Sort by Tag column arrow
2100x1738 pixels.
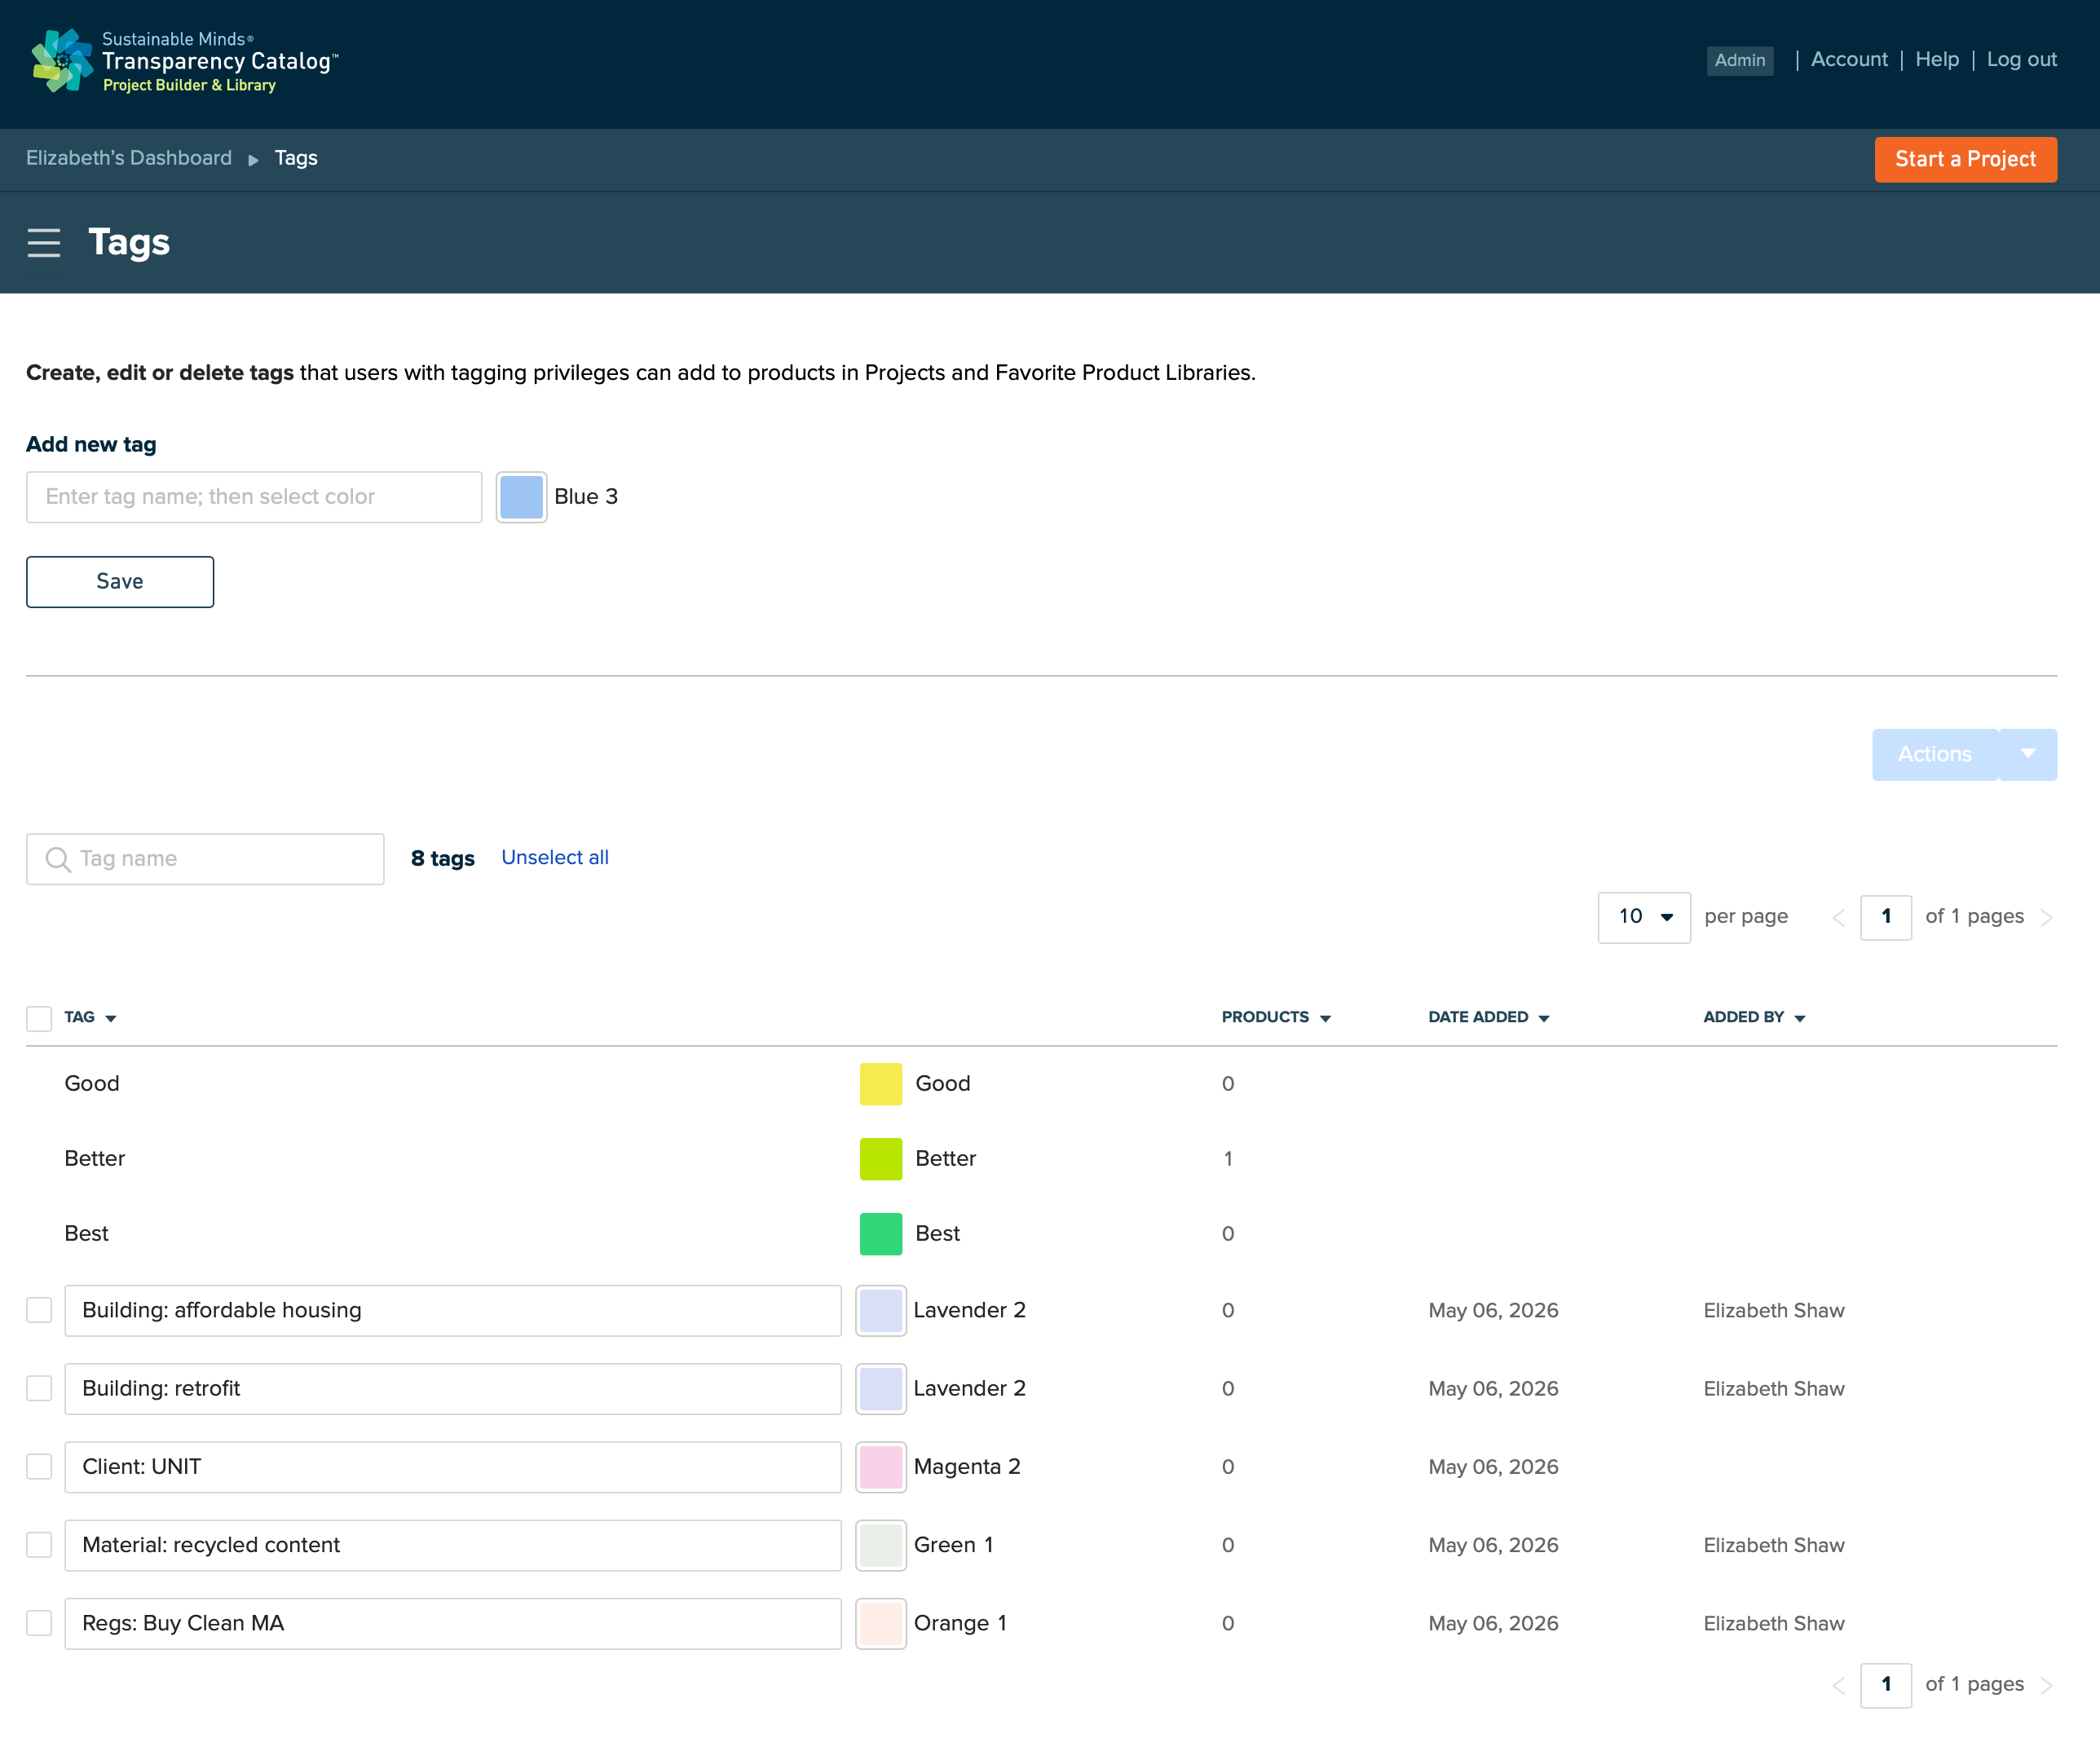point(111,1018)
